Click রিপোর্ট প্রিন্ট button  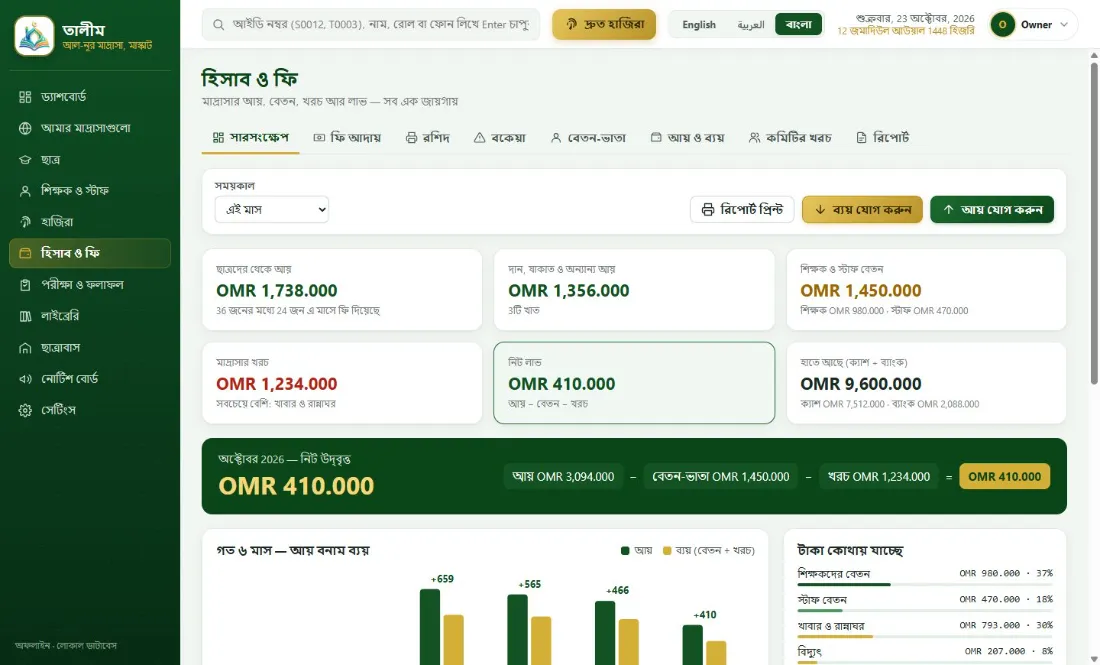click(742, 209)
